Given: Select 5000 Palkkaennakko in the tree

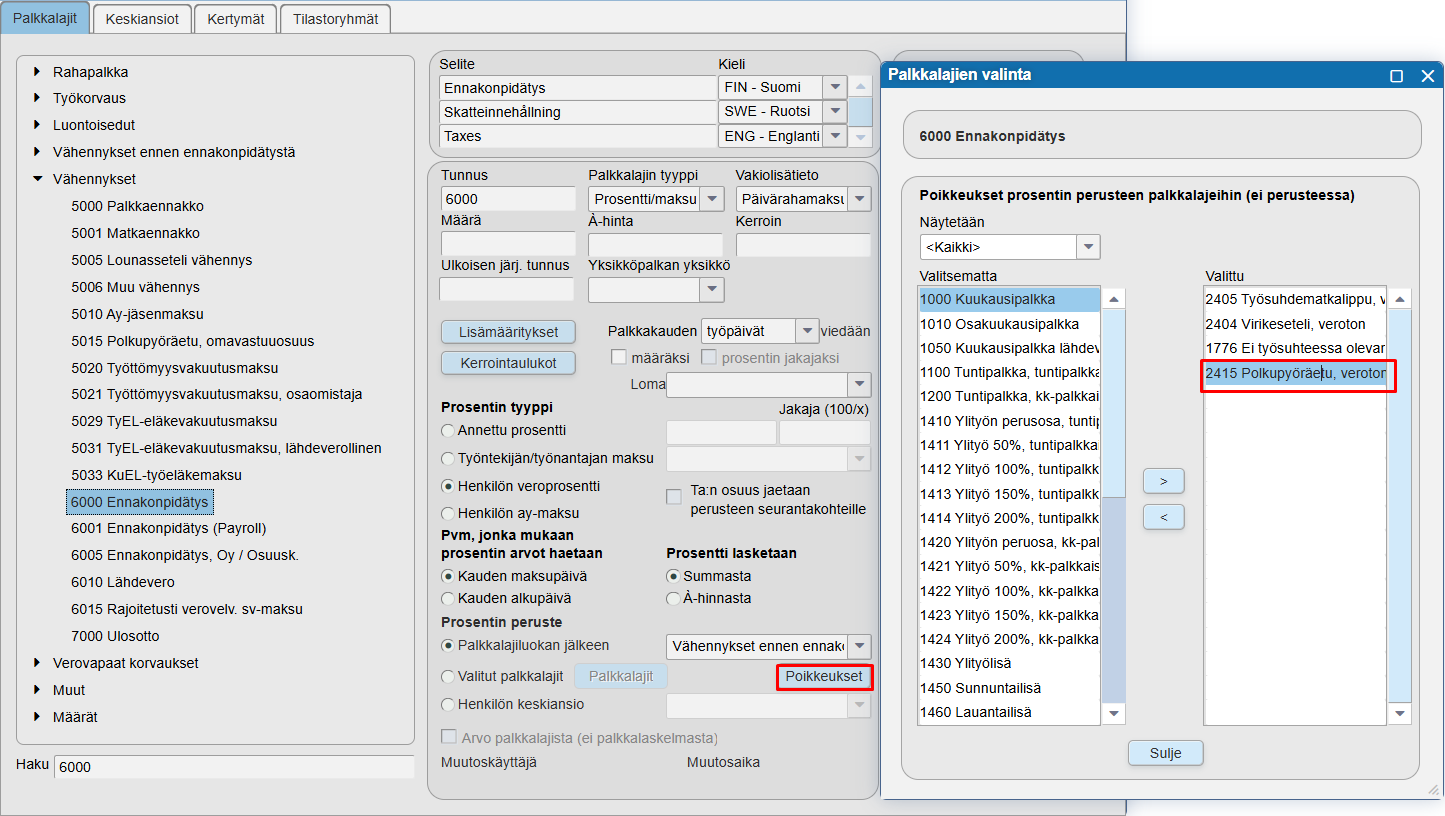Looking at the screenshot, I should 137,206.
